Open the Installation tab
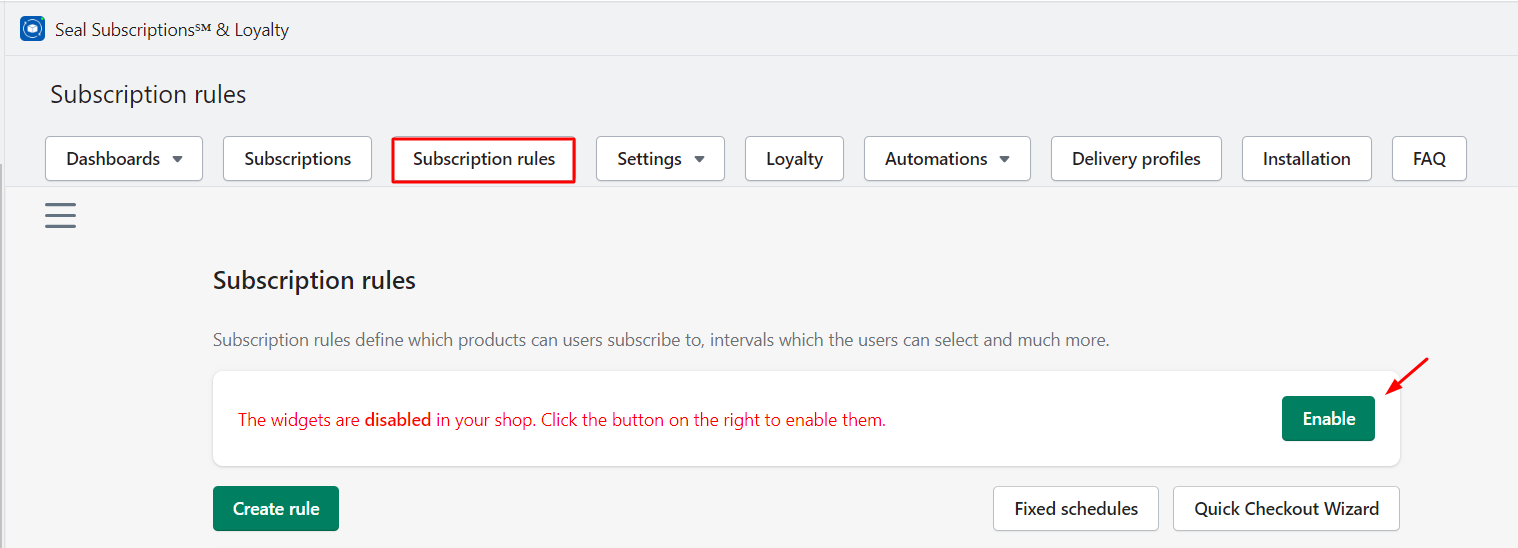The width and height of the screenshot is (1518, 548). [1306, 159]
